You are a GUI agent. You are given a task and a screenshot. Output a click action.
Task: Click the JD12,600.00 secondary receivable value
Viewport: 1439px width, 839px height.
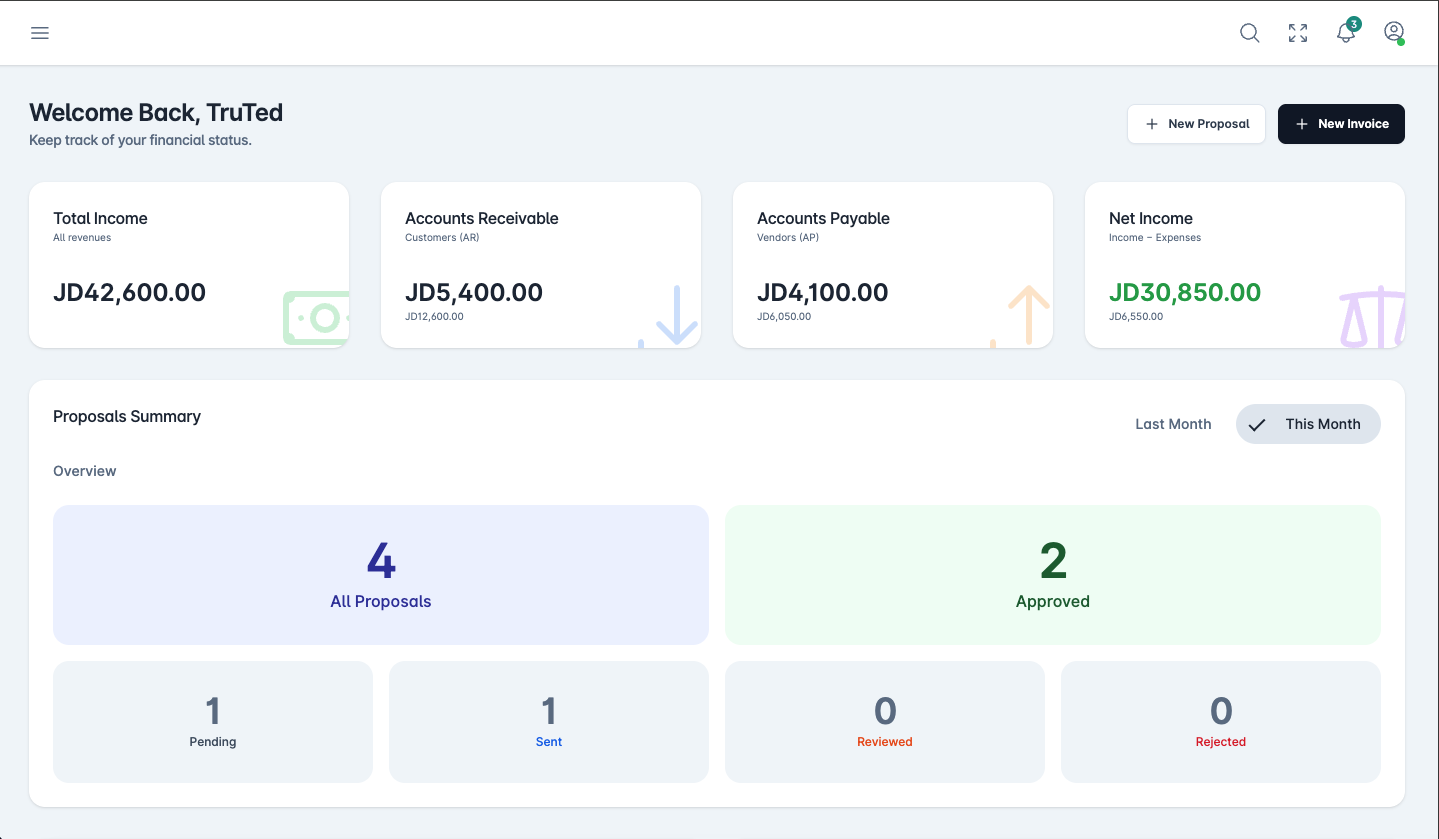[x=434, y=316]
